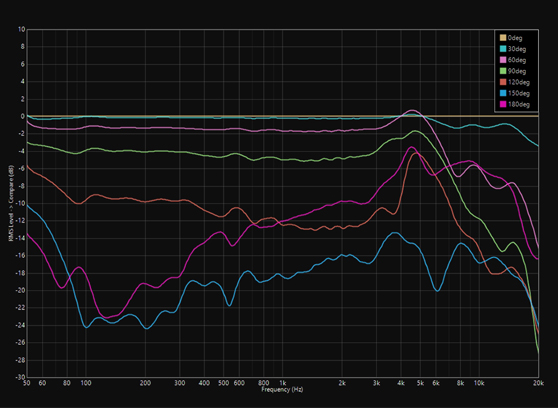Click the -10 dB level axis label

[21, 203]
